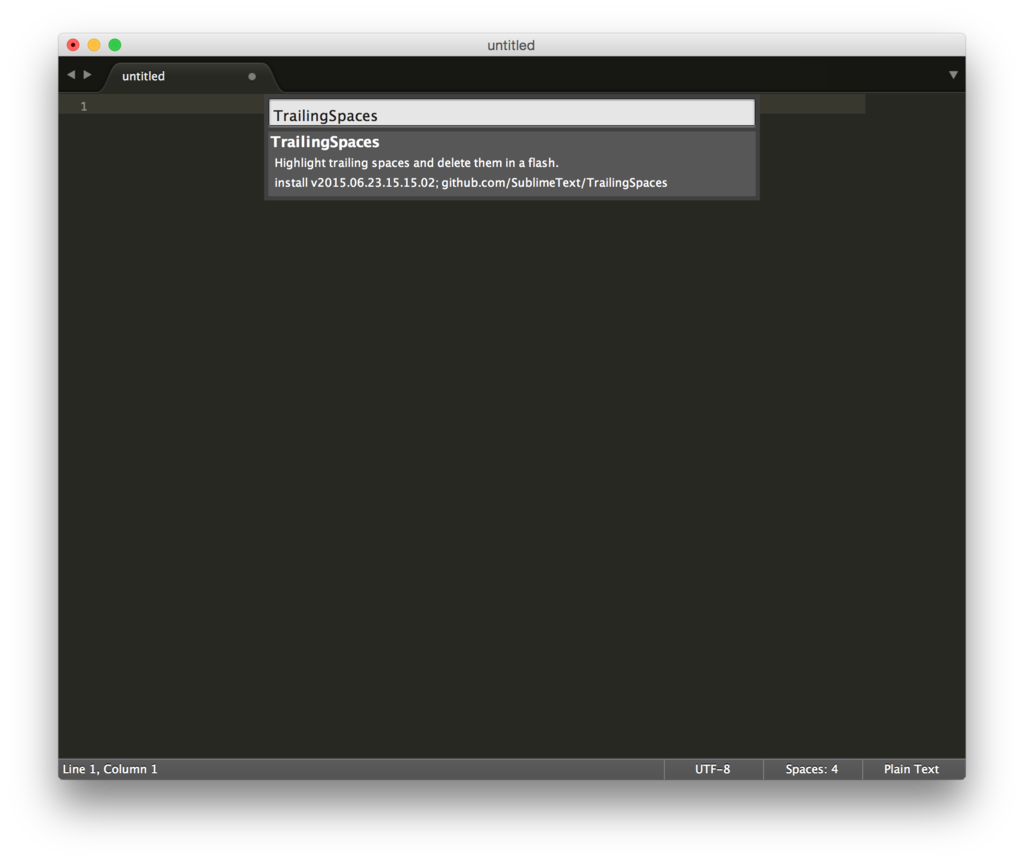1024x863 pixels.
Task: Click Line 1, Column 1 status
Action: click(110, 769)
